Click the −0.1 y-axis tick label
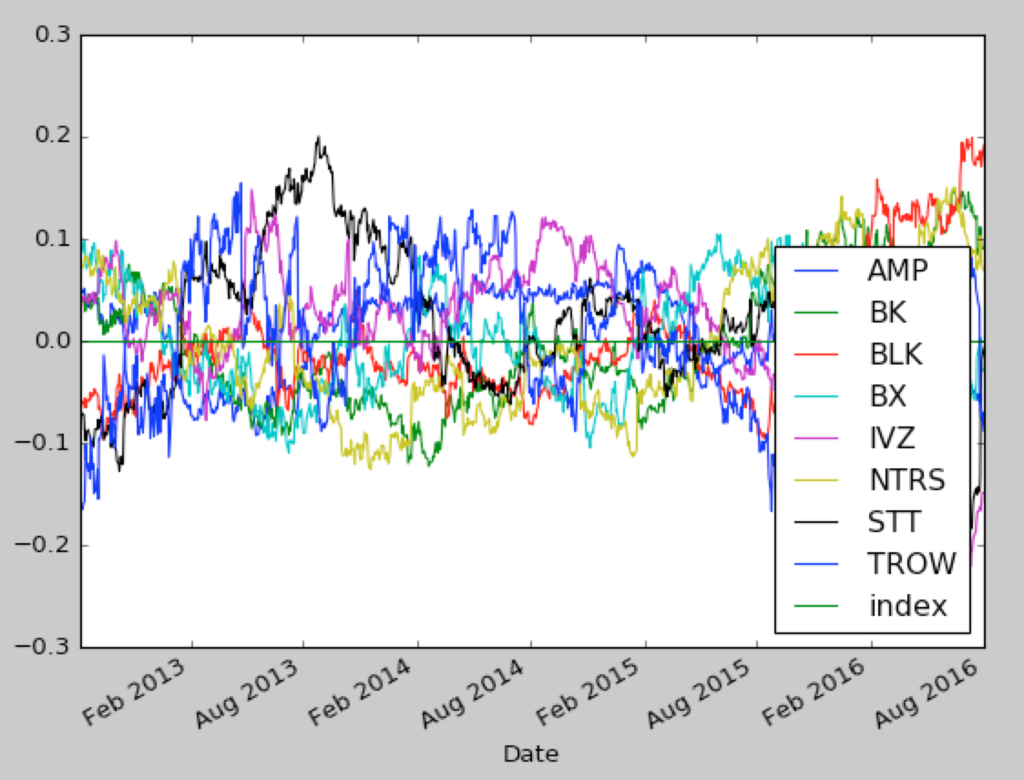 tap(43, 443)
